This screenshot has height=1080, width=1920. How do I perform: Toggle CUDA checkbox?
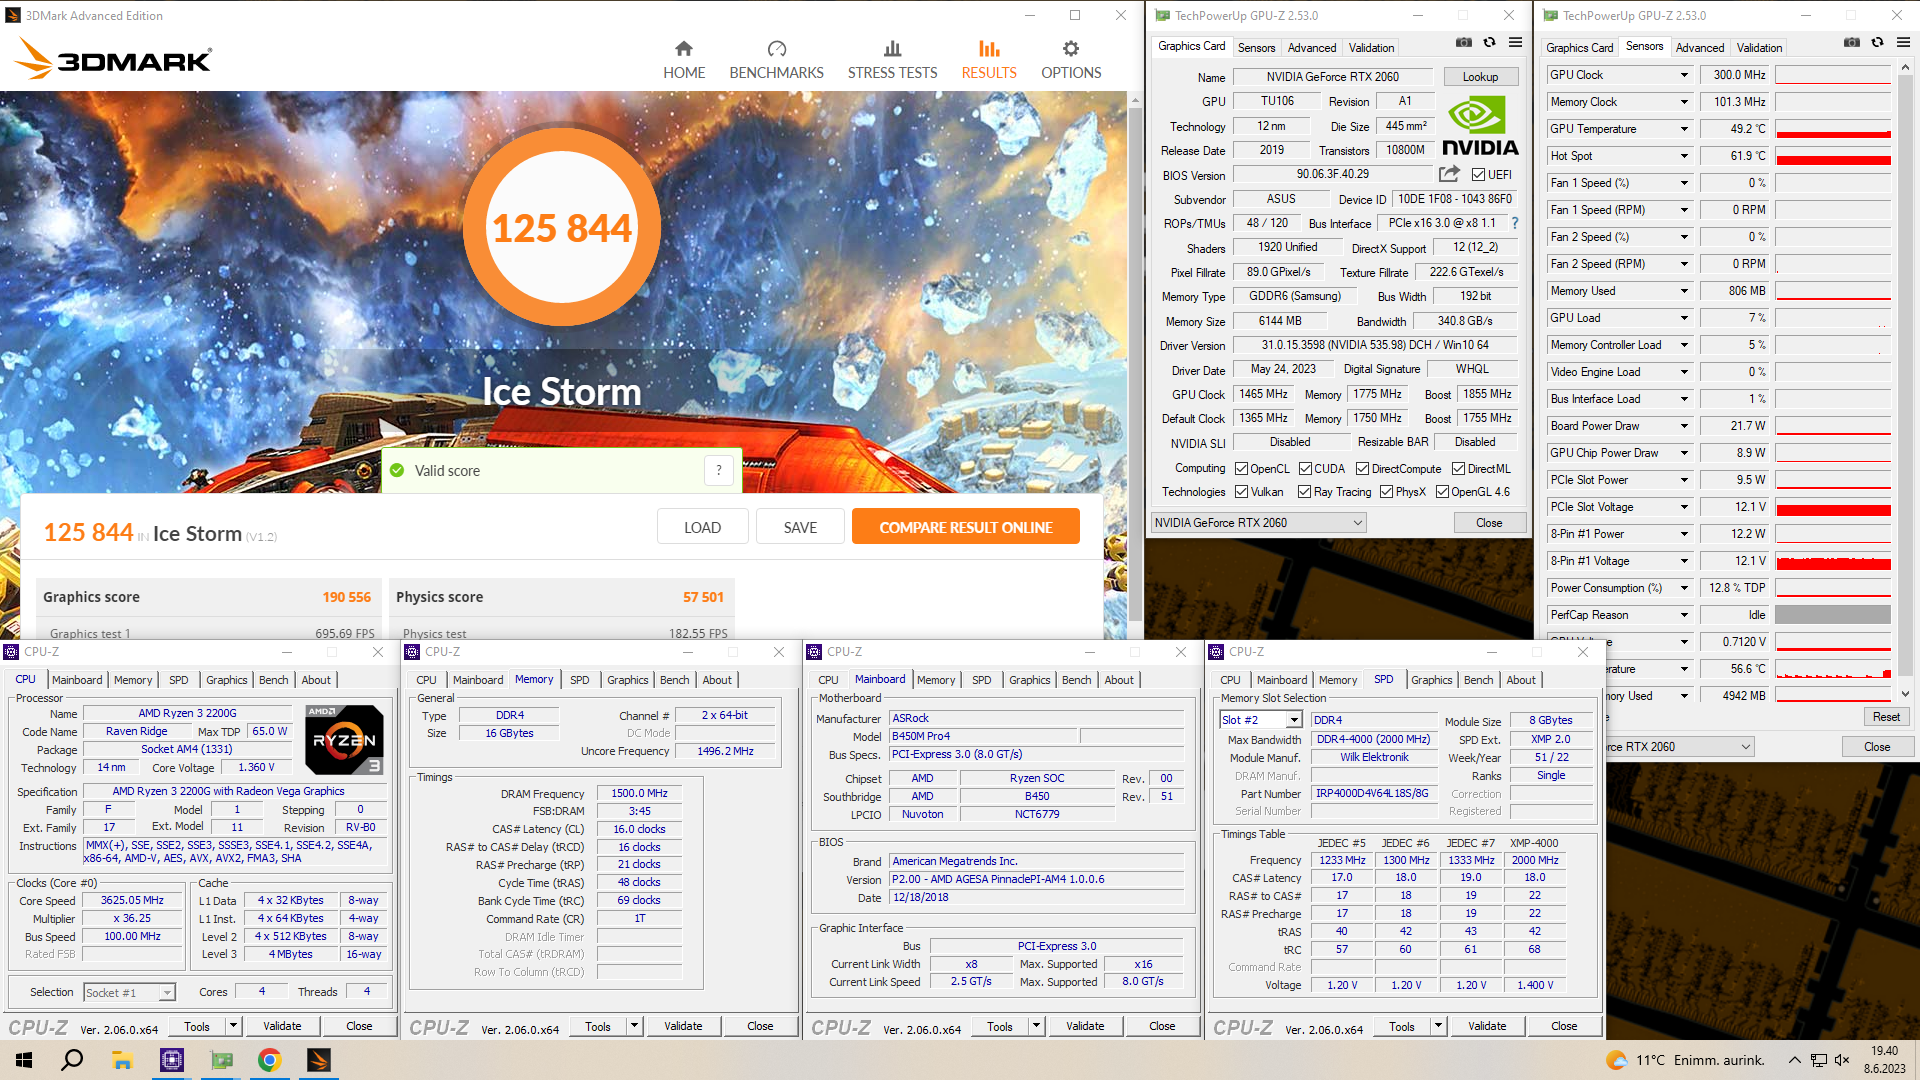tap(1305, 469)
